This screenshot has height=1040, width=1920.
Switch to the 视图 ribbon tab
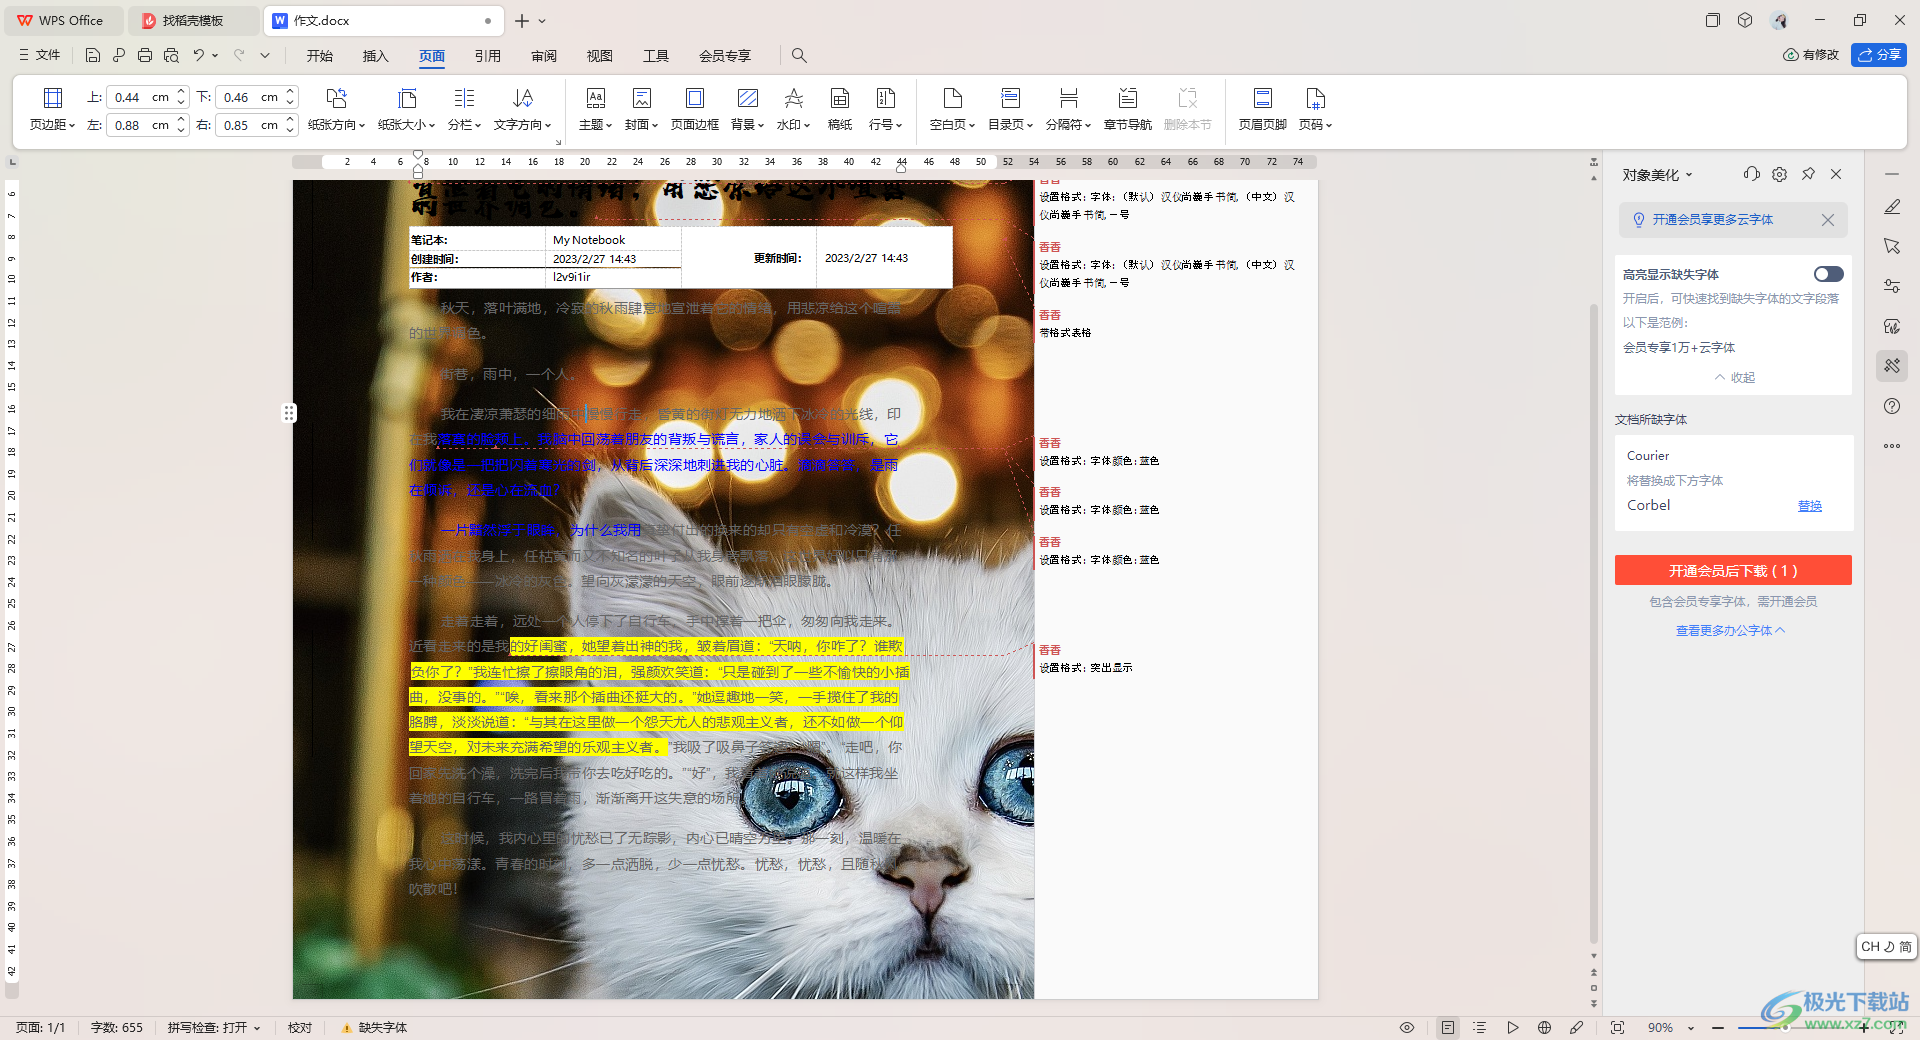click(x=600, y=56)
